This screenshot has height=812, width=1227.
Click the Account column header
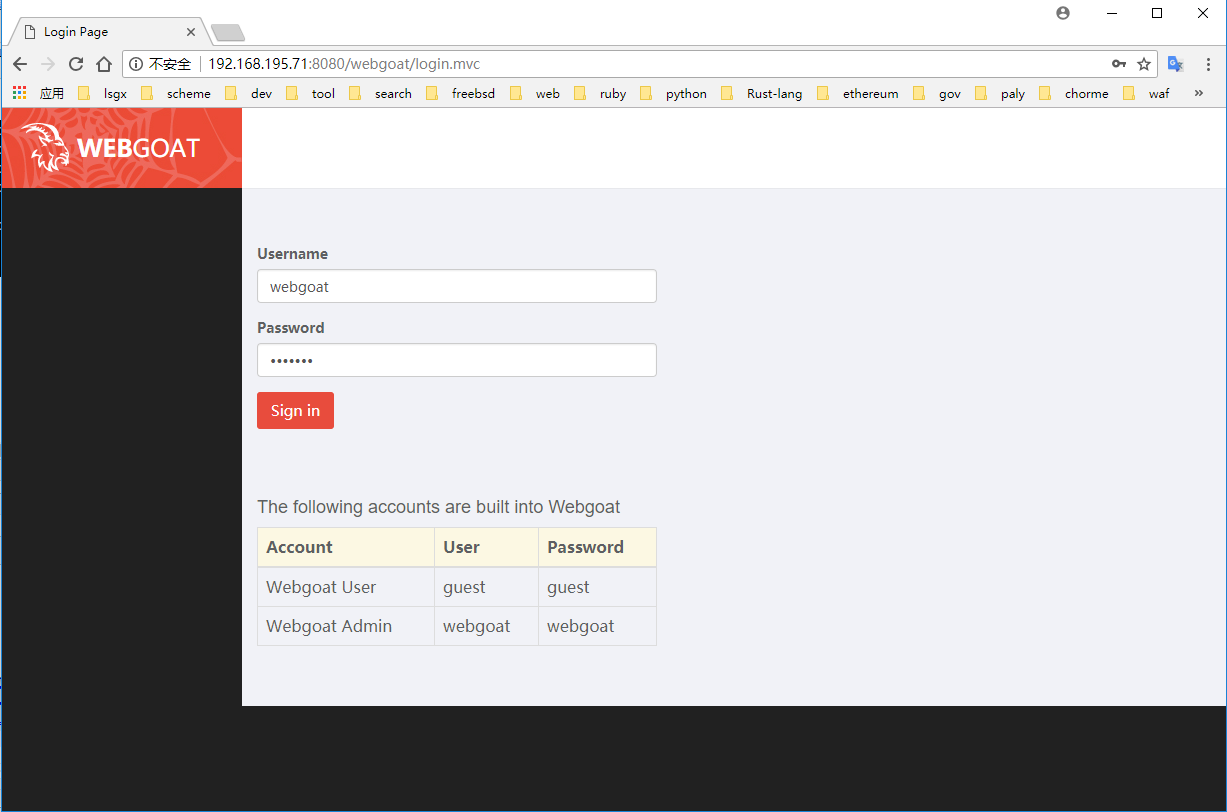pyautogui.click(x=346, y=547)
